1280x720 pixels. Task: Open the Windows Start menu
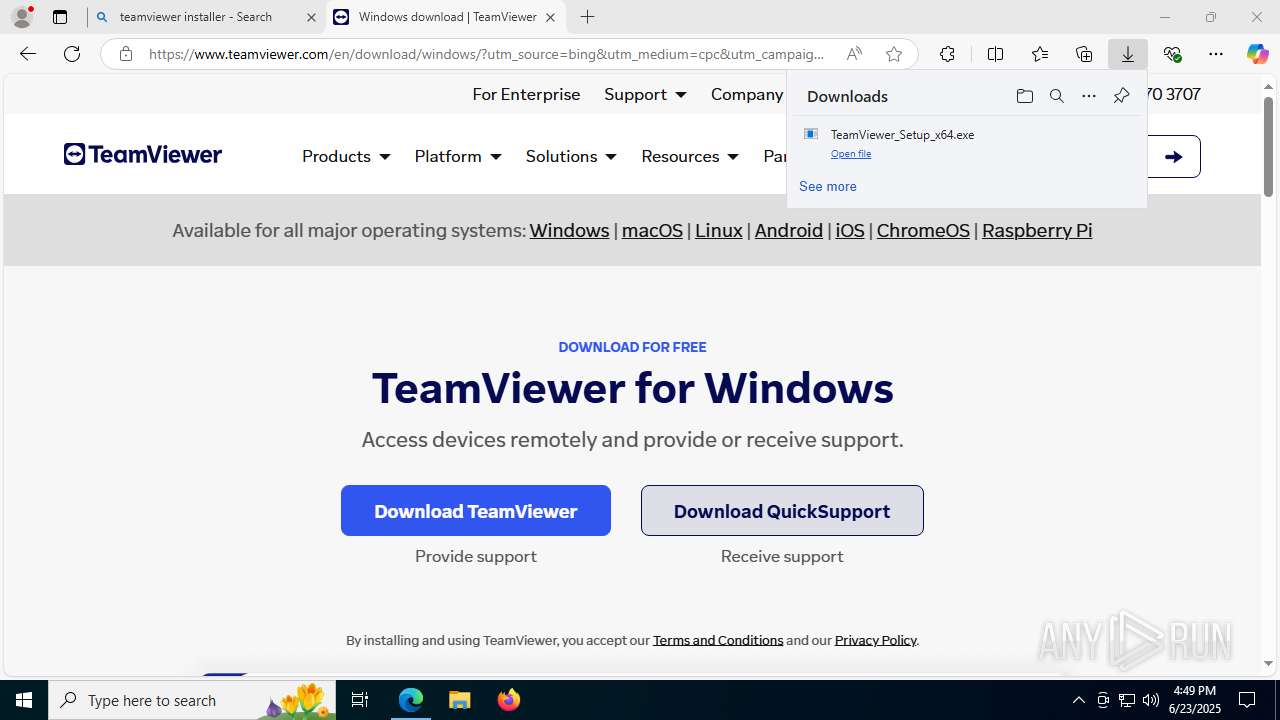tap(24, 700)
